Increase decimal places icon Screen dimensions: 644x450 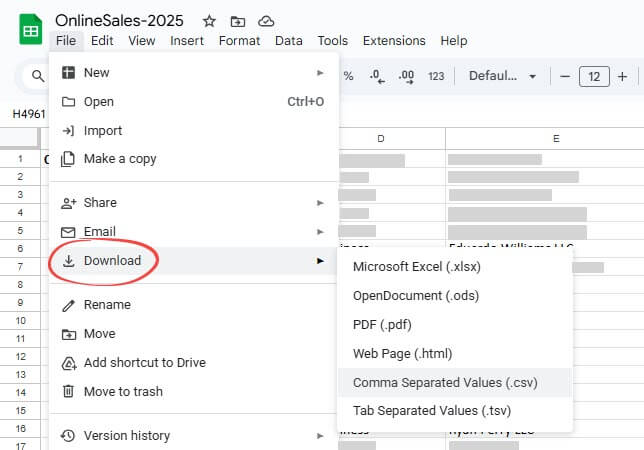pos(406,76)
